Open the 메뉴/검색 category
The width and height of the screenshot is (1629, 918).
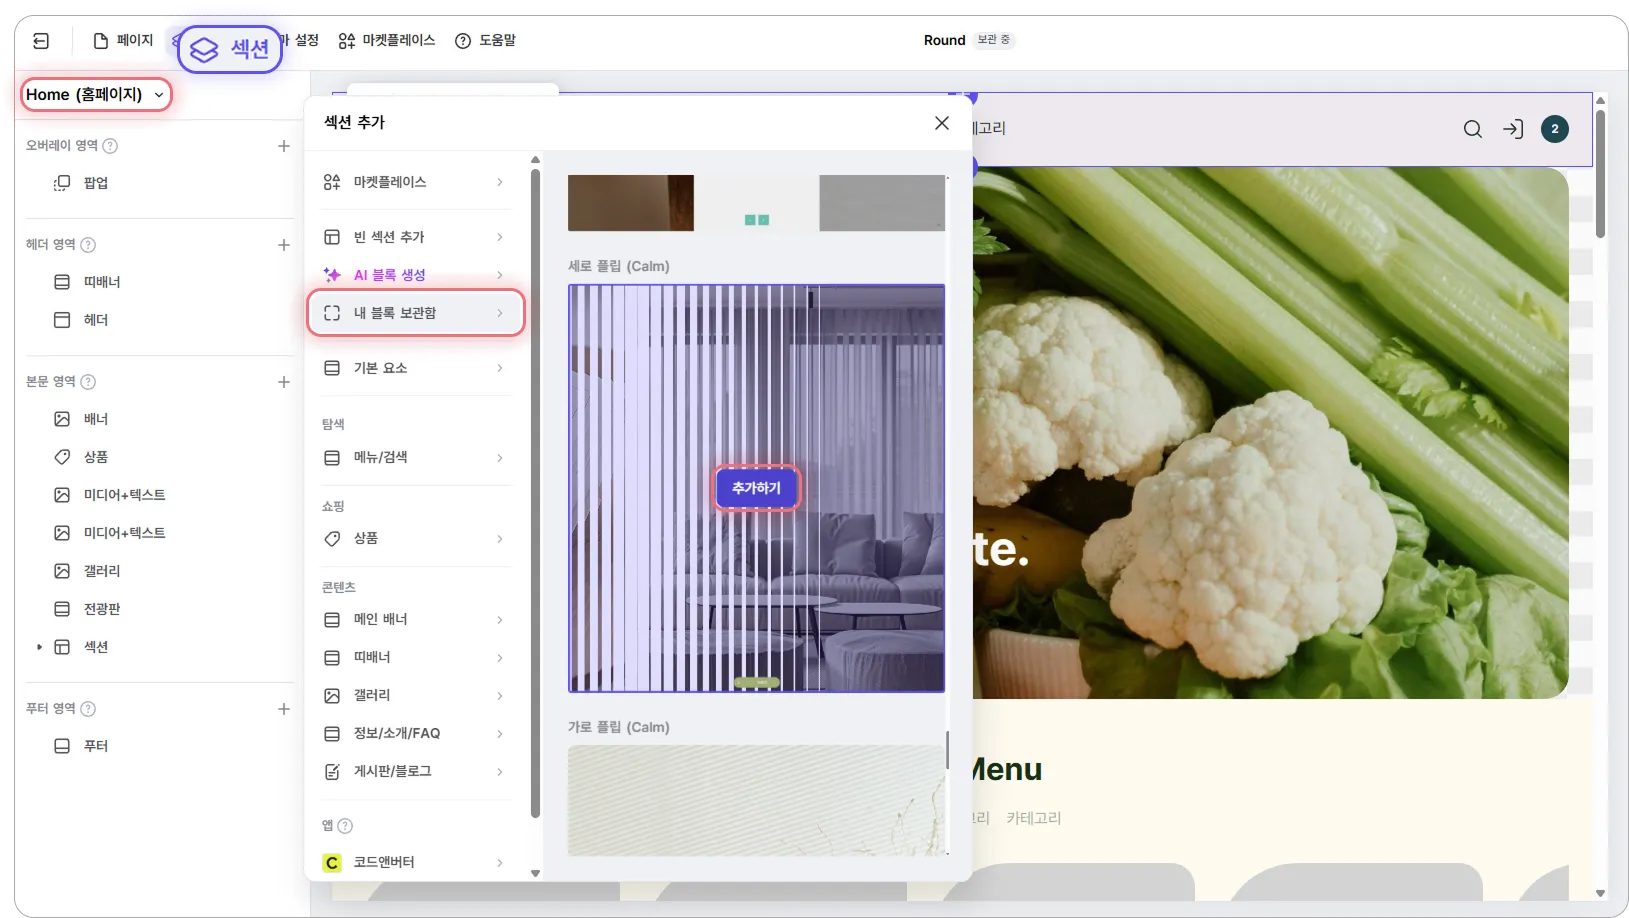(415, 457)
